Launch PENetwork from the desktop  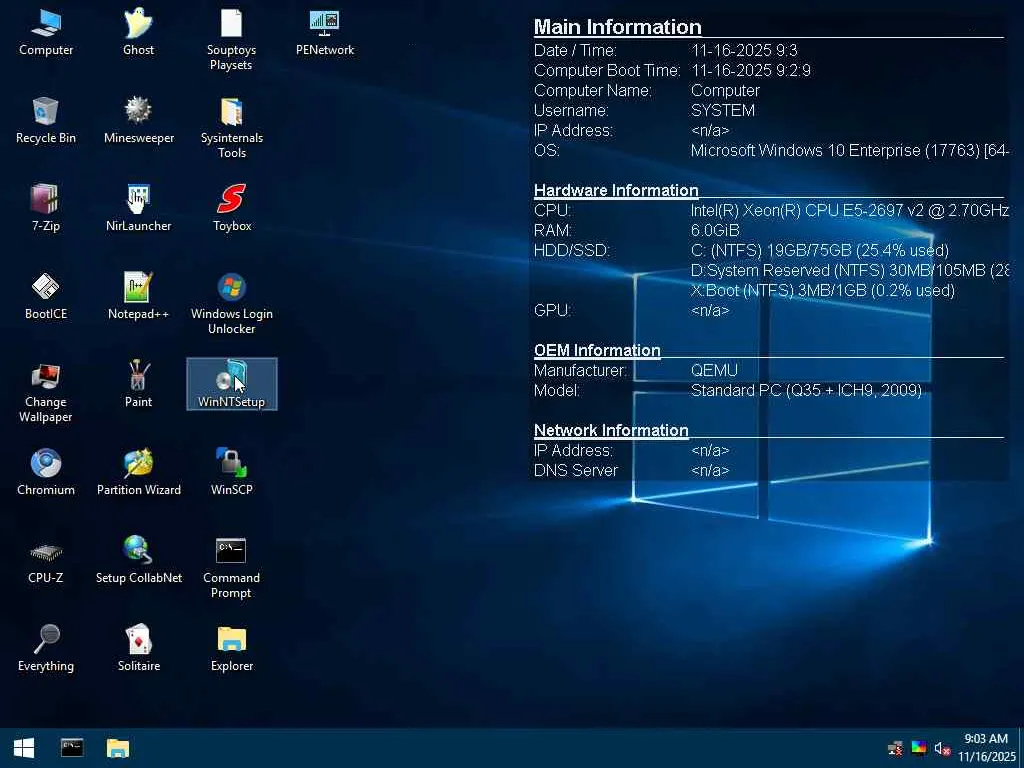(x=325, y=33)
